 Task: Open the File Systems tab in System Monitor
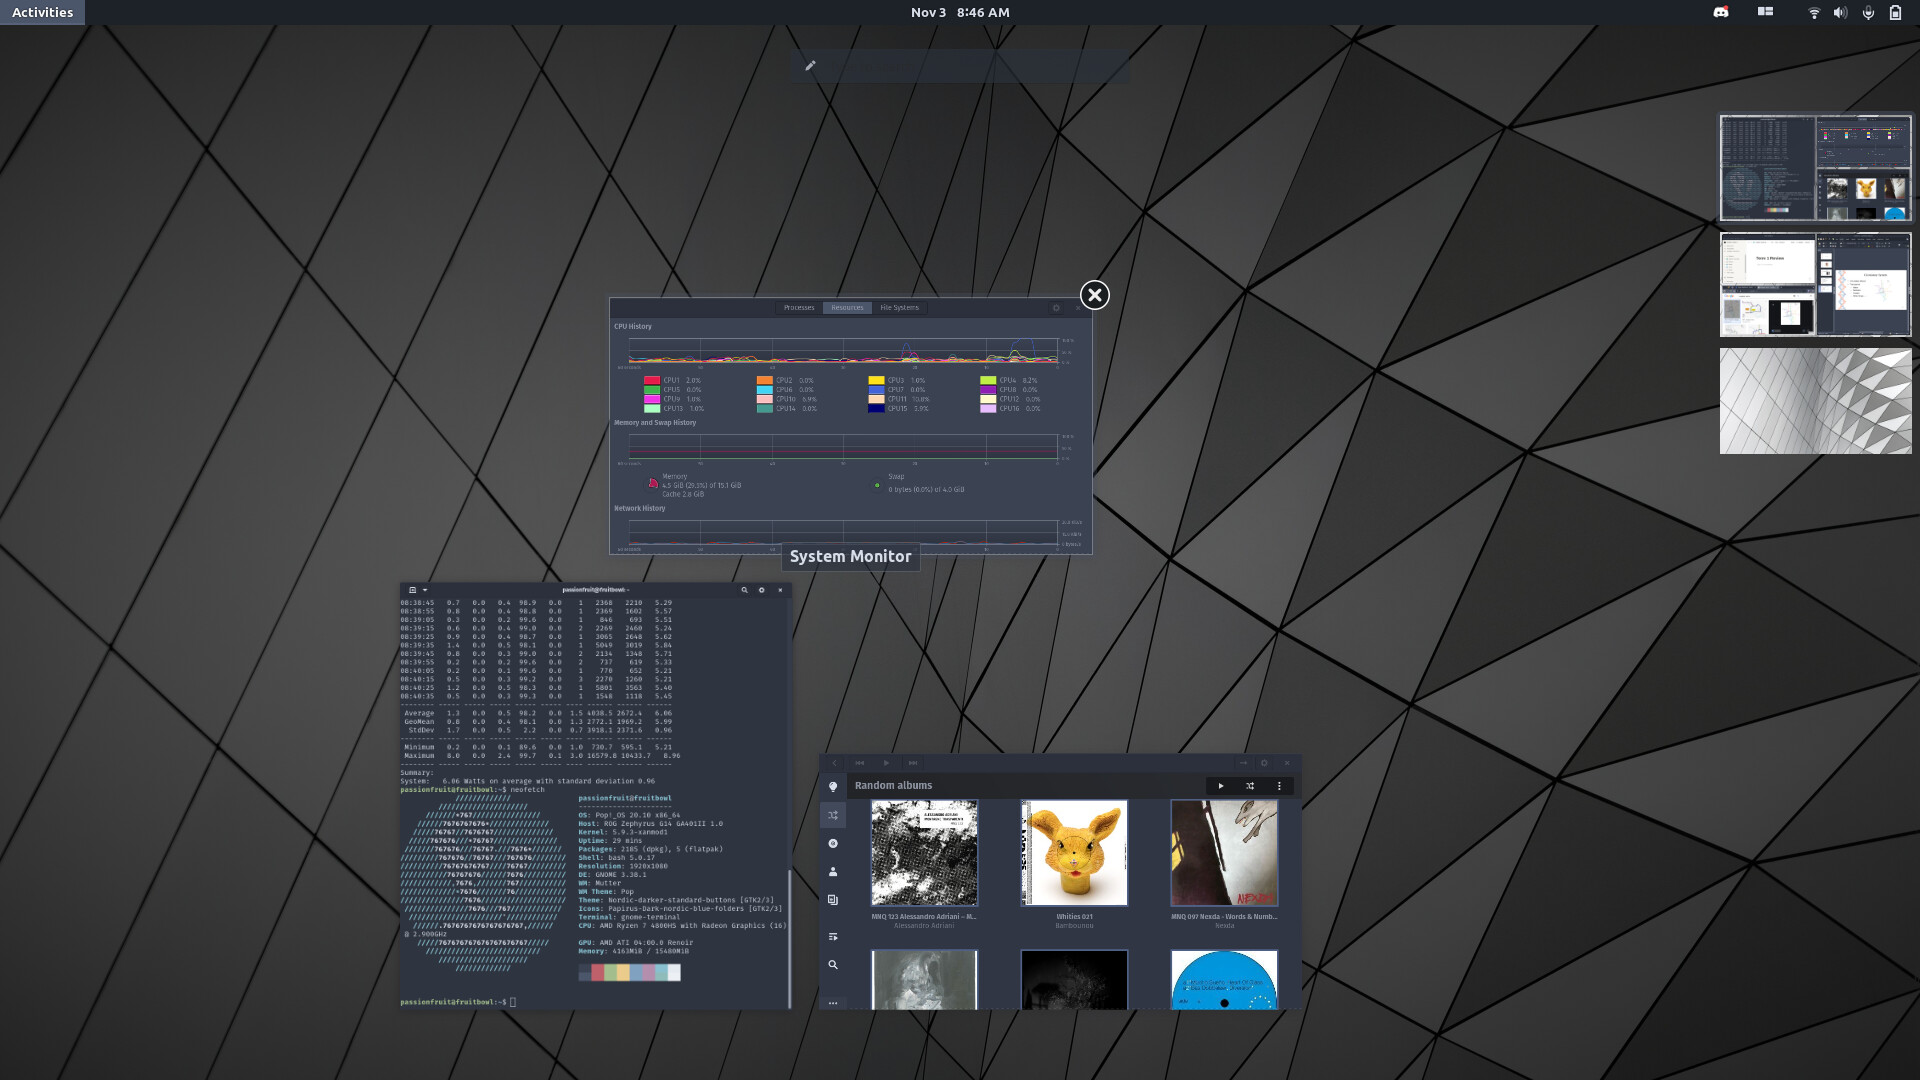point(899,308)
